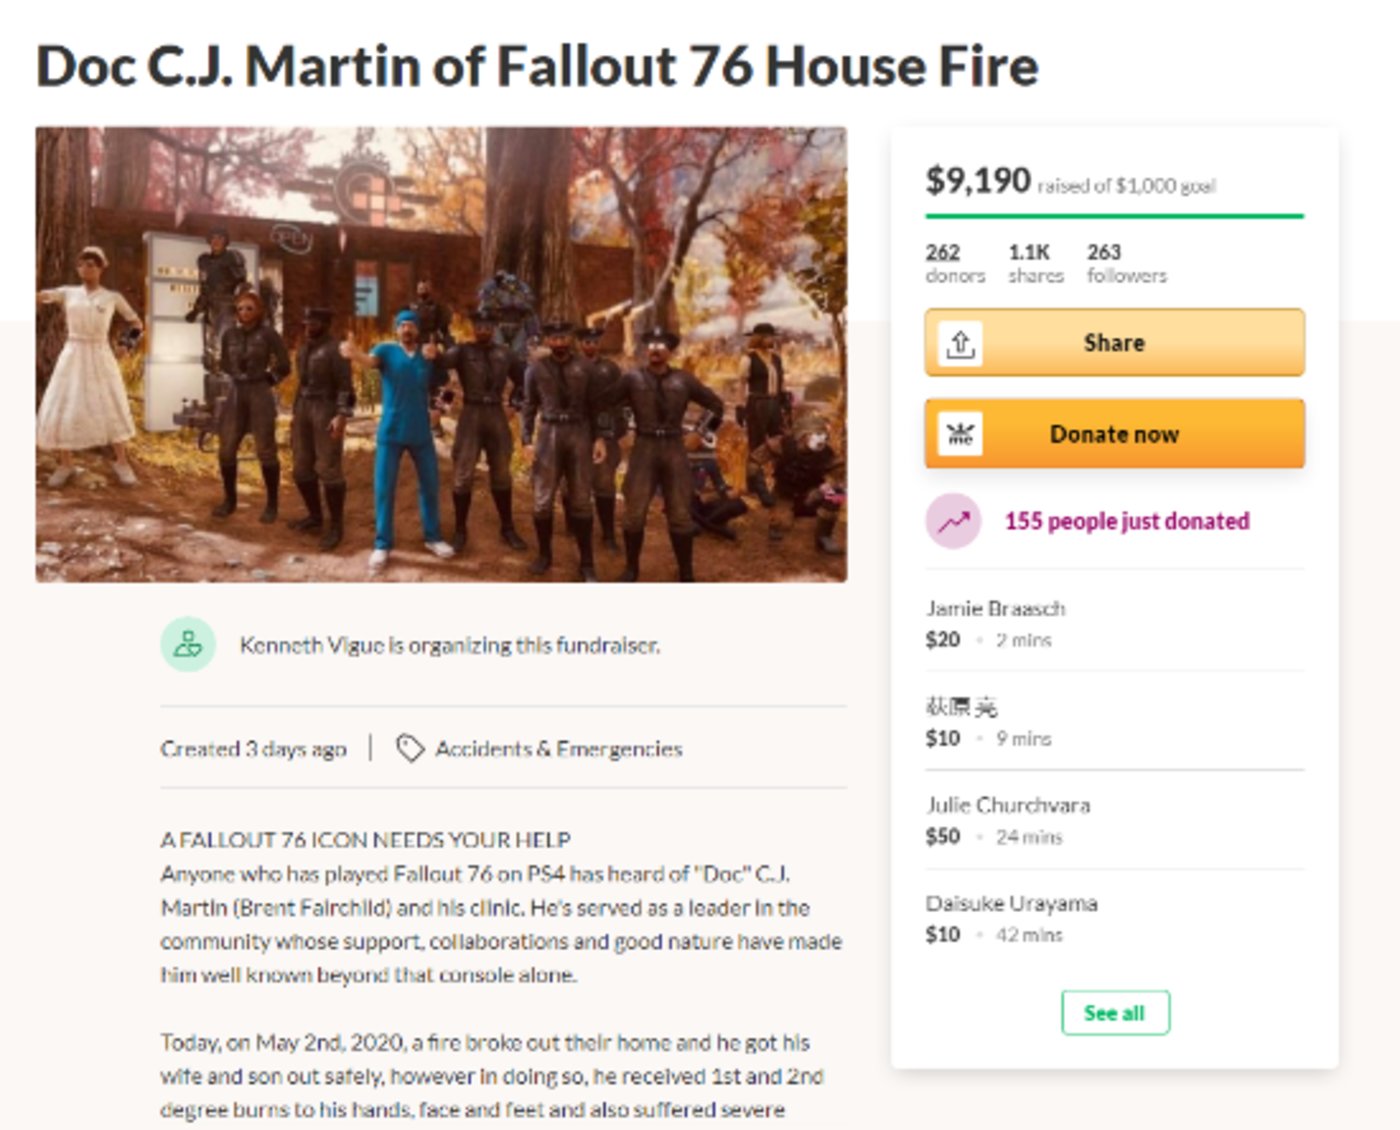The height and width of the screenshot is (1130, 1400).
Task: Click the donate hands icon
Action: 960,434
